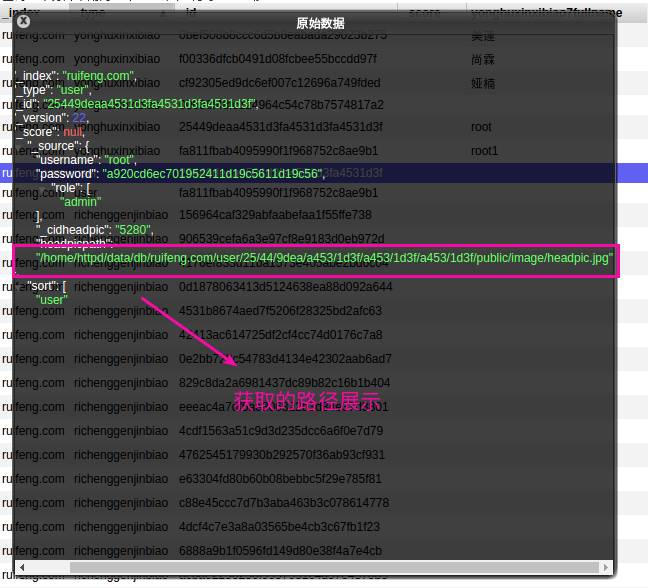Image resolution: width=648 pixels, height=588 pixels.
Task: Click the dialog scrollbar's left arrow
Action: (x=22, y=567)
